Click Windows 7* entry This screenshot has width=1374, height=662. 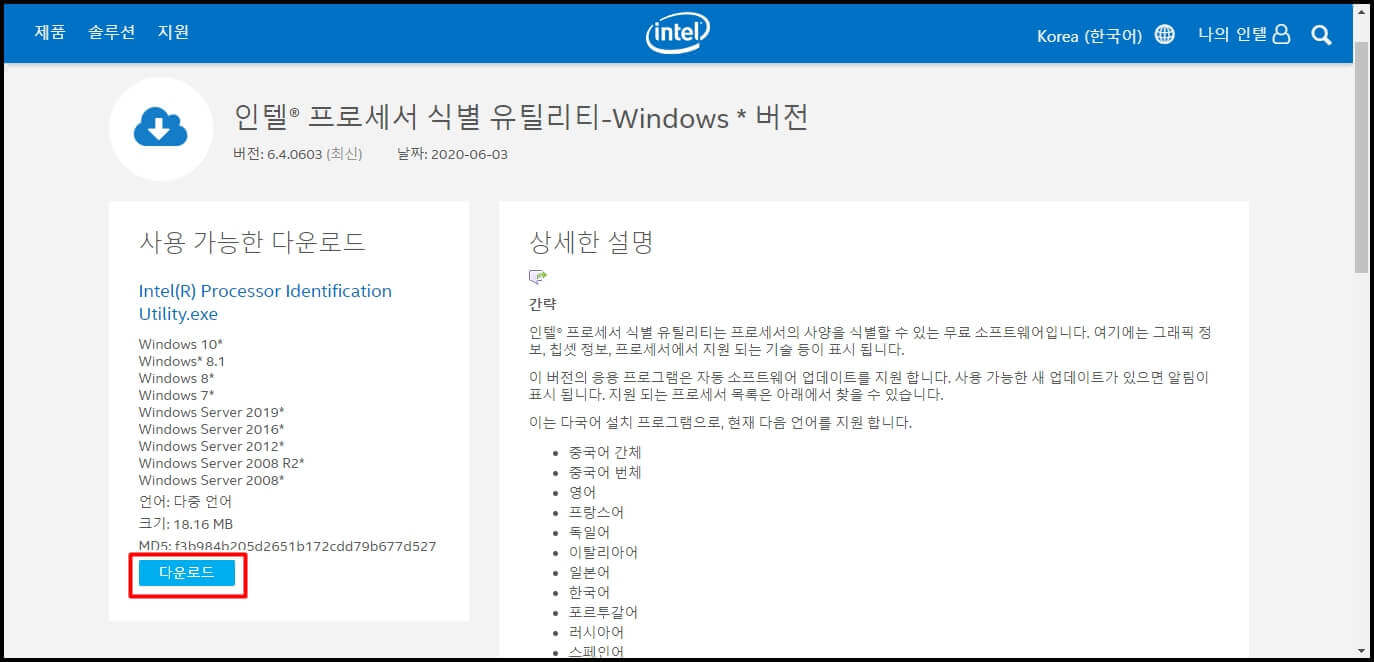[x=176, y=395]
